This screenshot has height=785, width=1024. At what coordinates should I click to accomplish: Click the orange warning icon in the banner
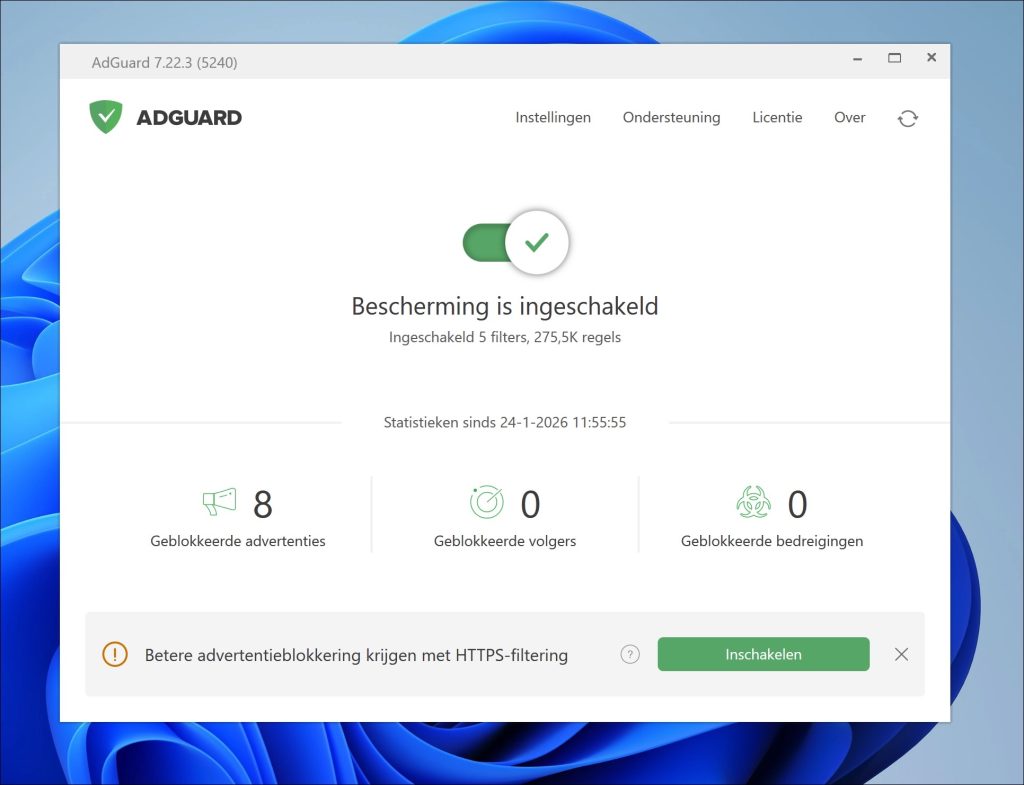tap(114, 654)
